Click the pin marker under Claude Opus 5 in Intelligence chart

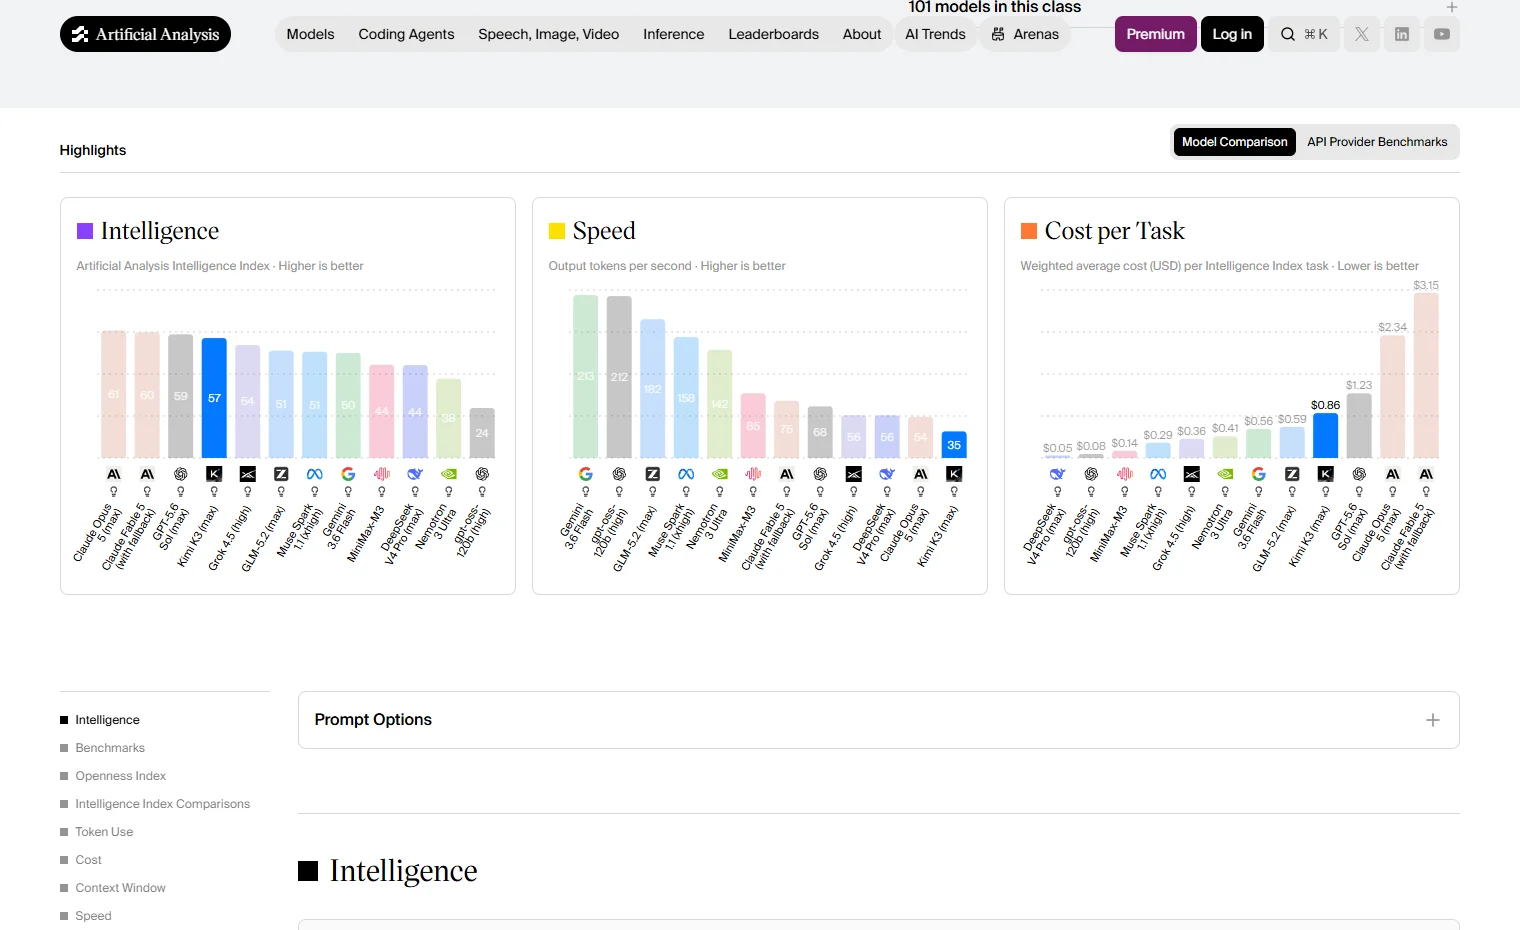(x=114, y=492)
